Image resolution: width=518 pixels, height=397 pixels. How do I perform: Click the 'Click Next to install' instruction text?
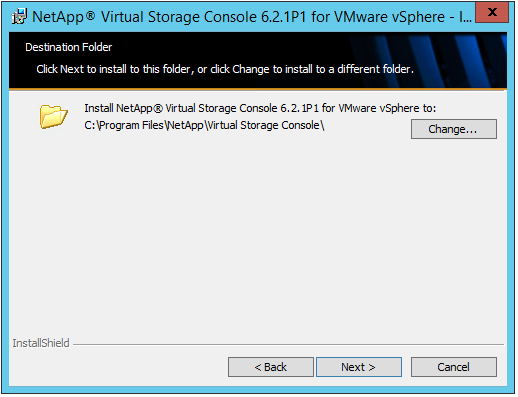225,69
